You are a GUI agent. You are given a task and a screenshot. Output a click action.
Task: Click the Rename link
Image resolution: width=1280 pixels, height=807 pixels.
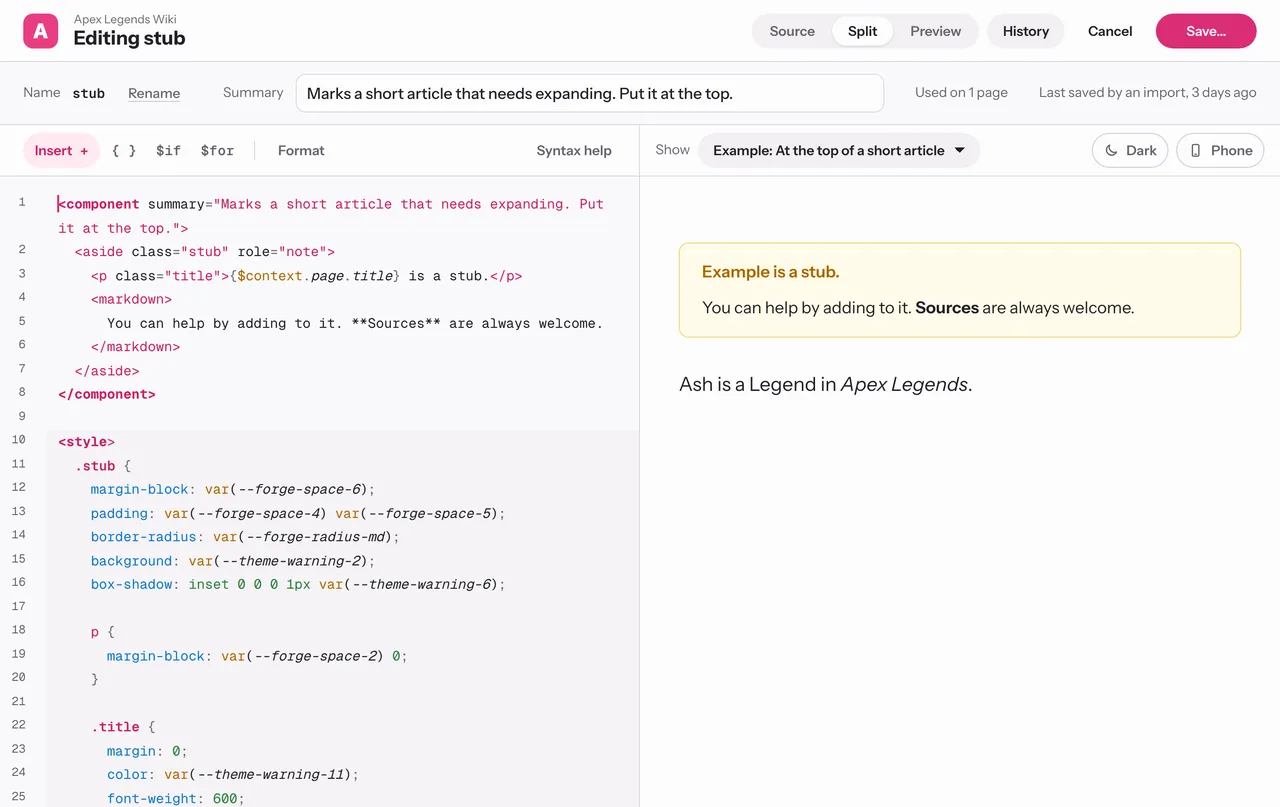click(x=154, y=93)
